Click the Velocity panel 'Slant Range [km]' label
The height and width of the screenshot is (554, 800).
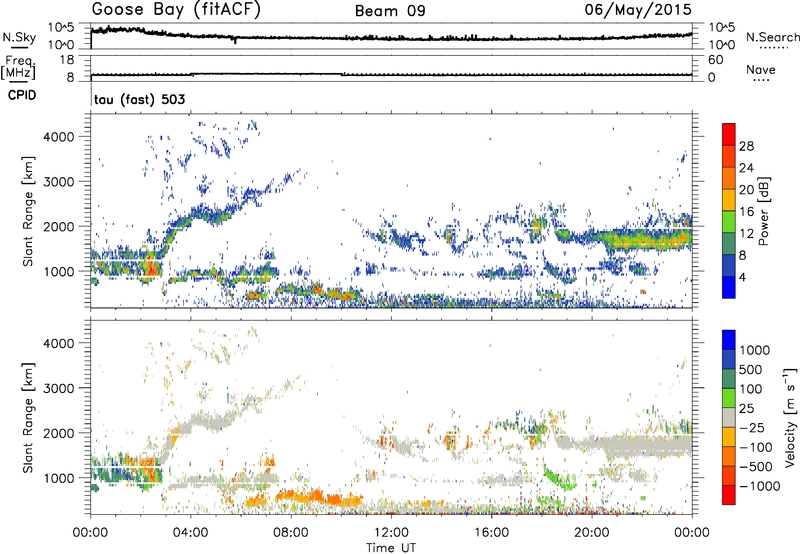pos(28,418)
